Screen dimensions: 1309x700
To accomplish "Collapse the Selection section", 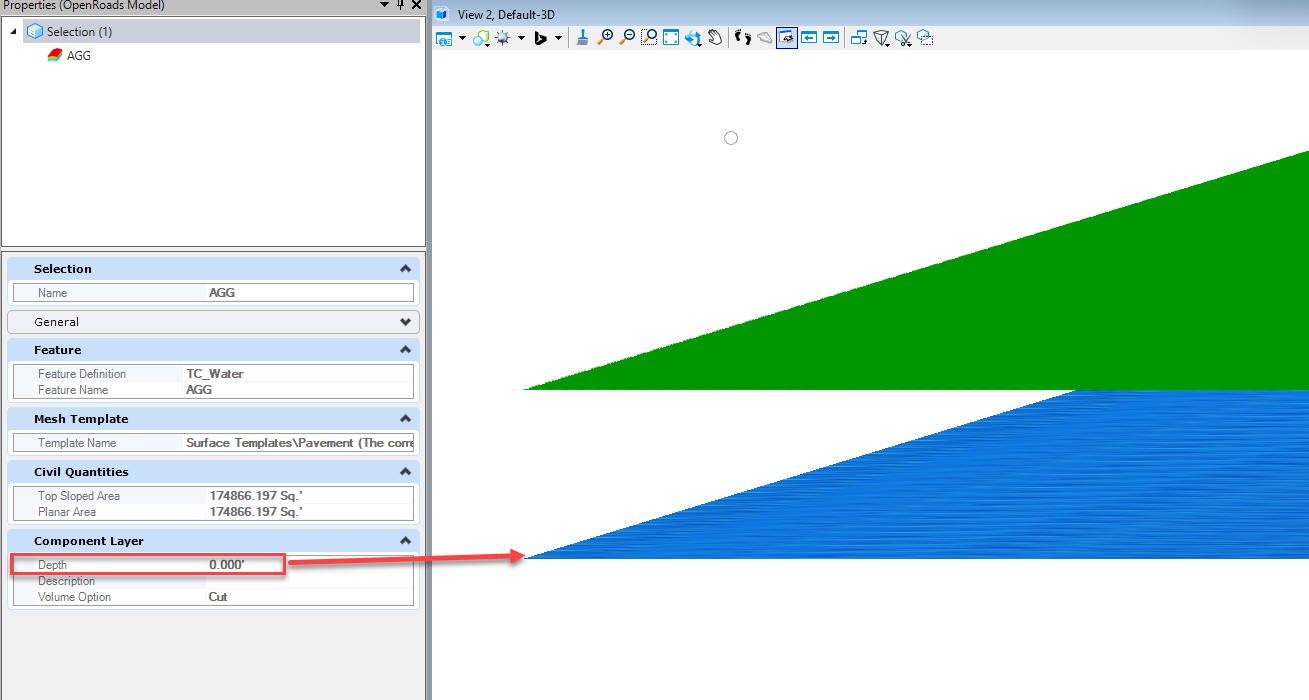I will pyautogui.click(x=405, y=269).
